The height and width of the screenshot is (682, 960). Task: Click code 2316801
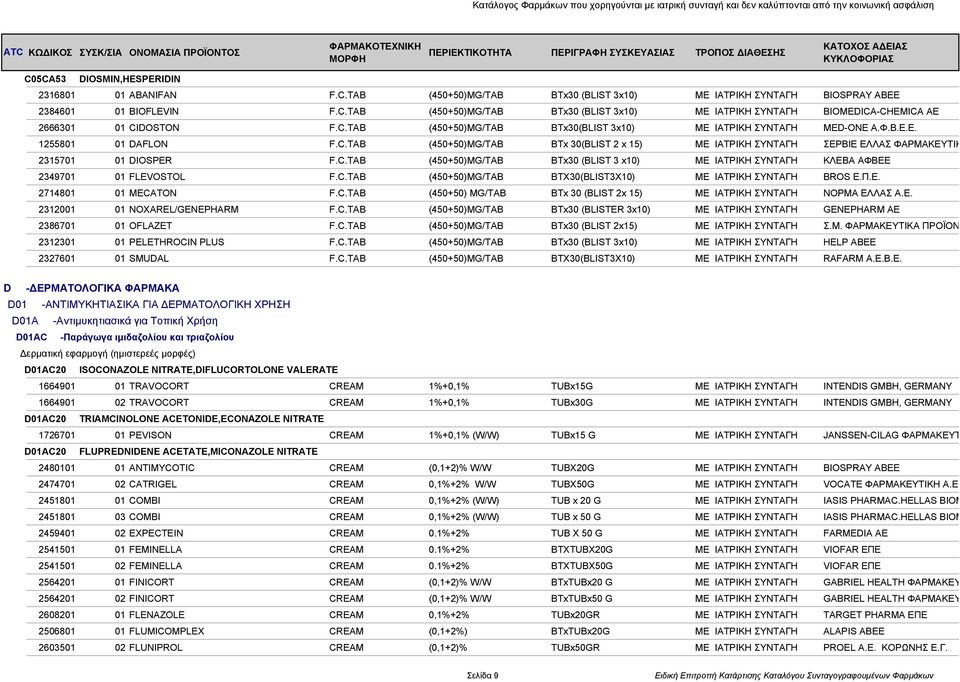[x=56, y=96]
